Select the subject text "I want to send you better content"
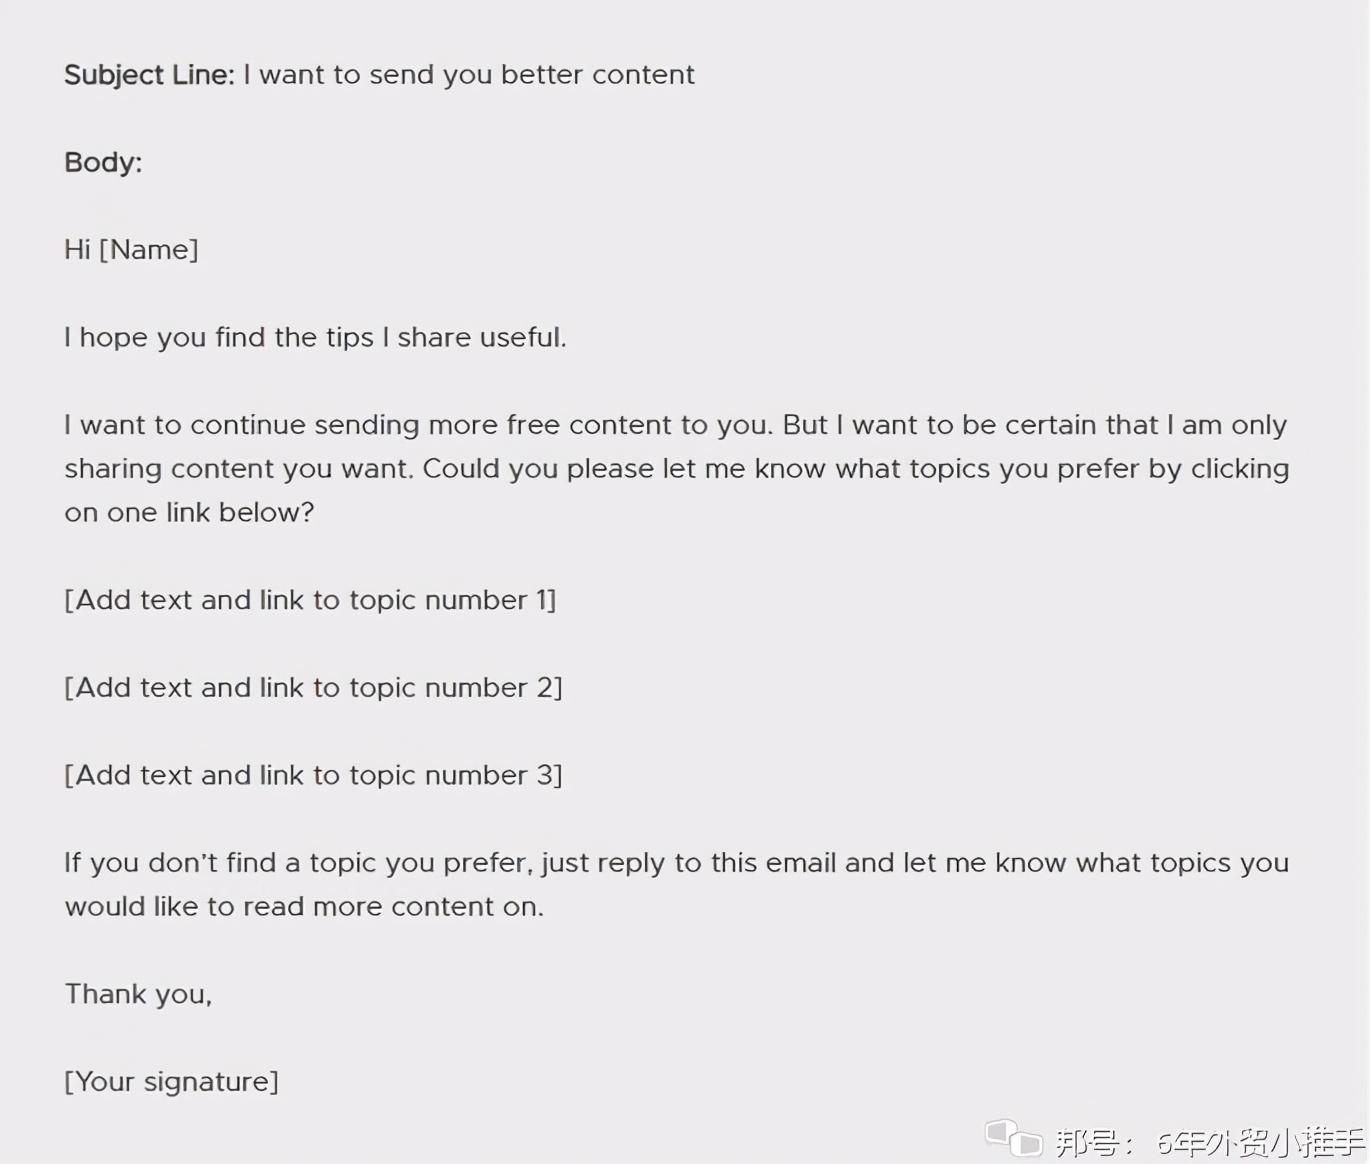The image size is (1370, 1164). tap(469, 75)
